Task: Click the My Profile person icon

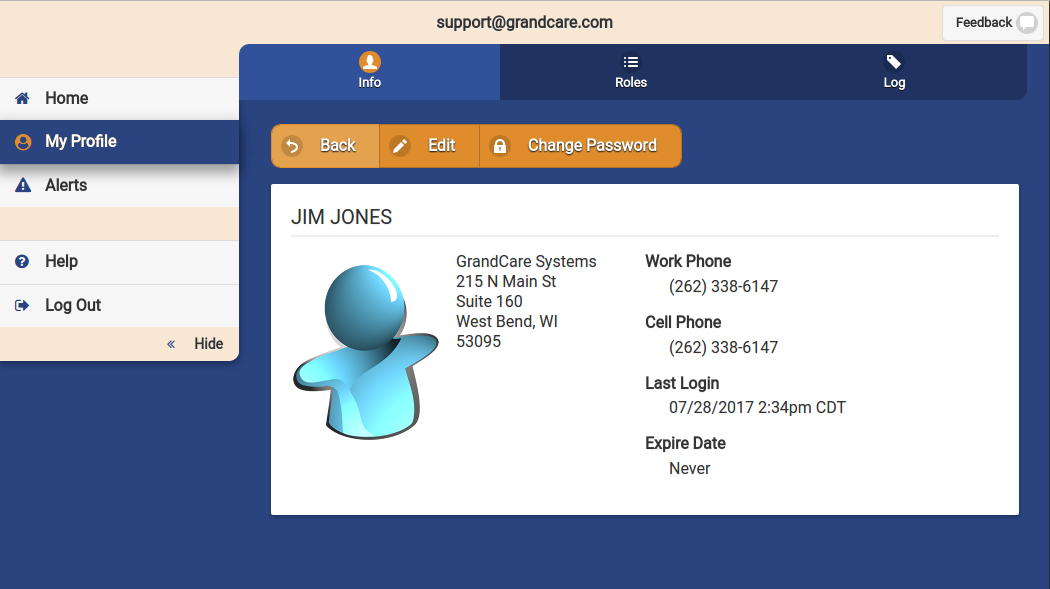Action: point(23,142)
